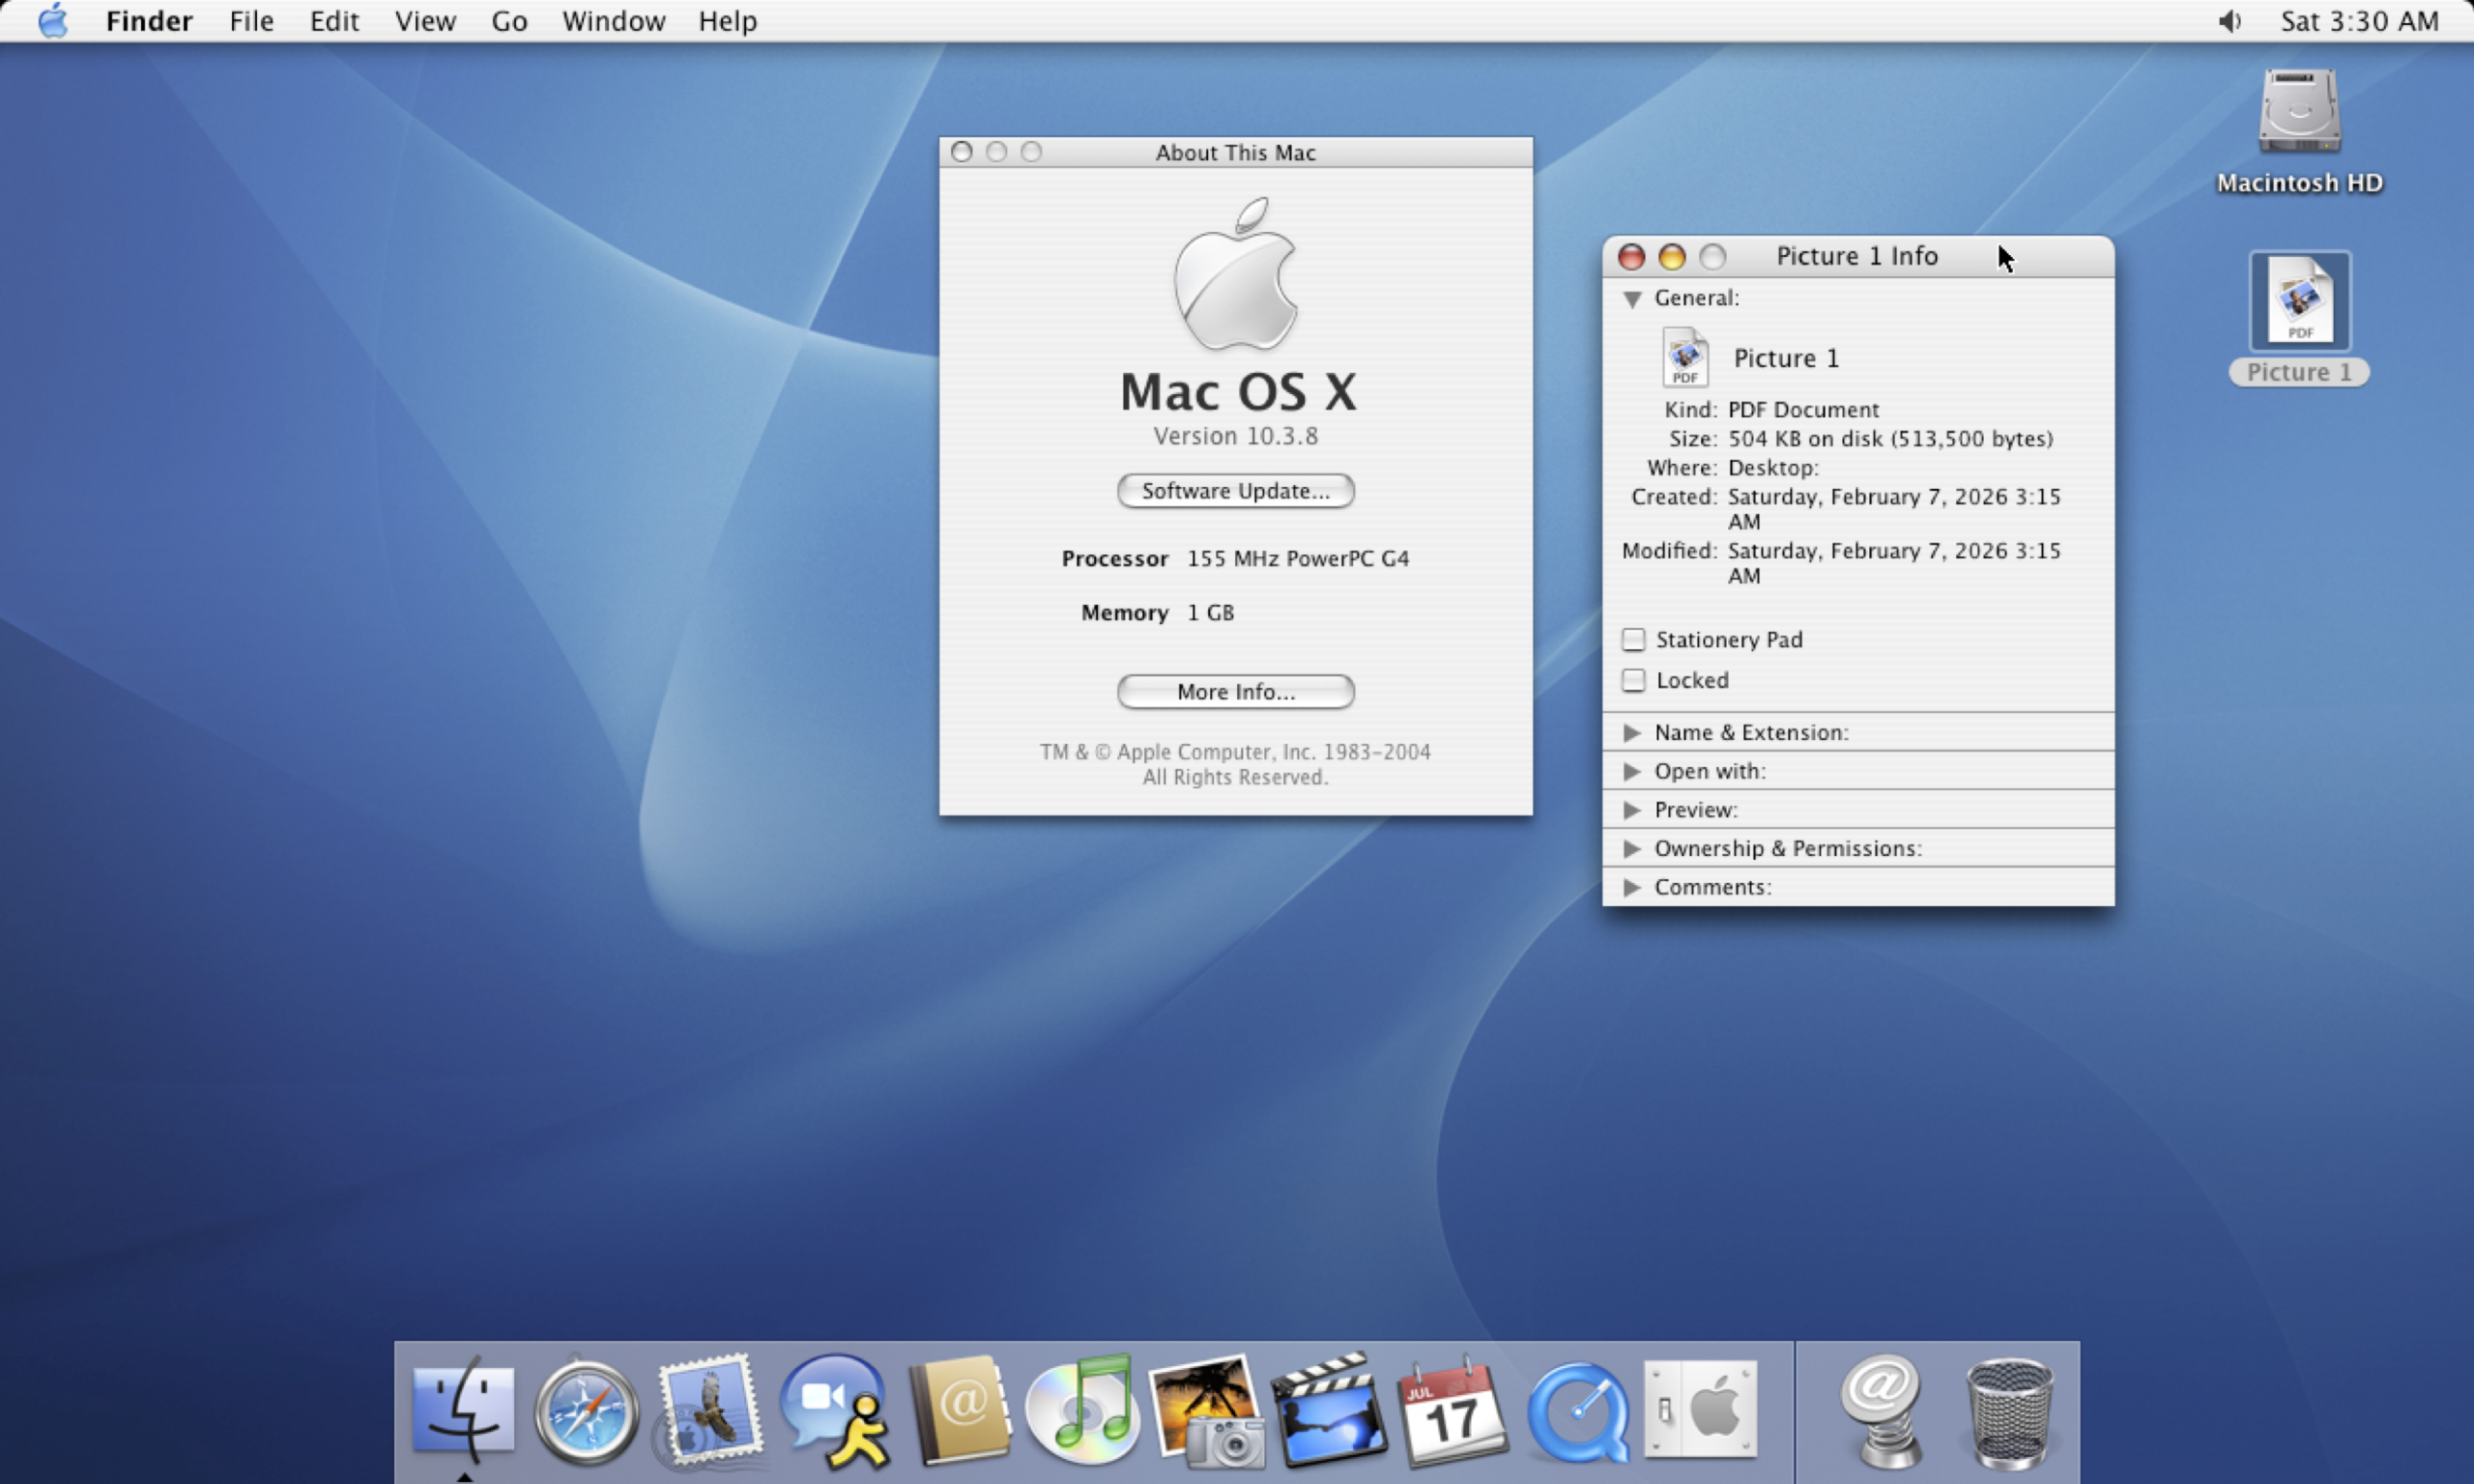The height and width of the screenshot is (1484, 2474).
Task: Expand Name & Extension section
Action: point(1632,732)
